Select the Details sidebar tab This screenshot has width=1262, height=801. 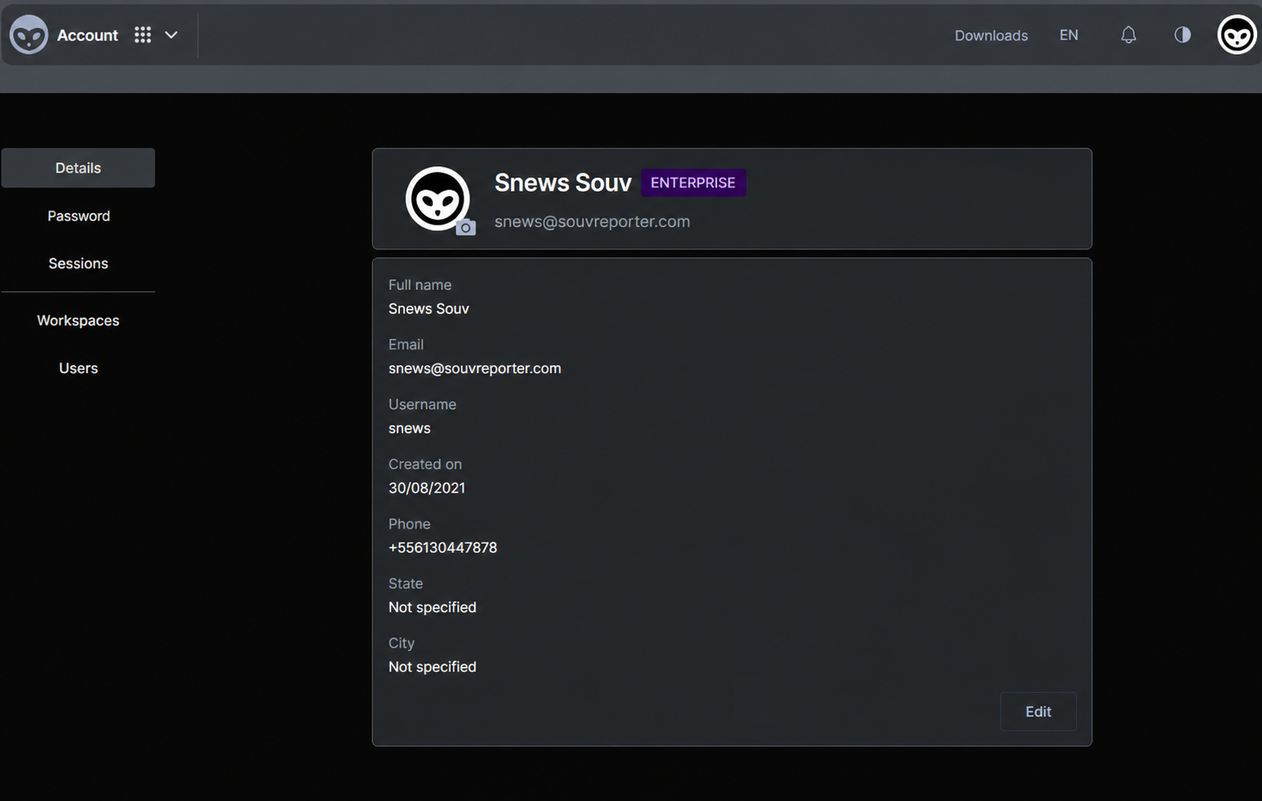click(78, 168)
